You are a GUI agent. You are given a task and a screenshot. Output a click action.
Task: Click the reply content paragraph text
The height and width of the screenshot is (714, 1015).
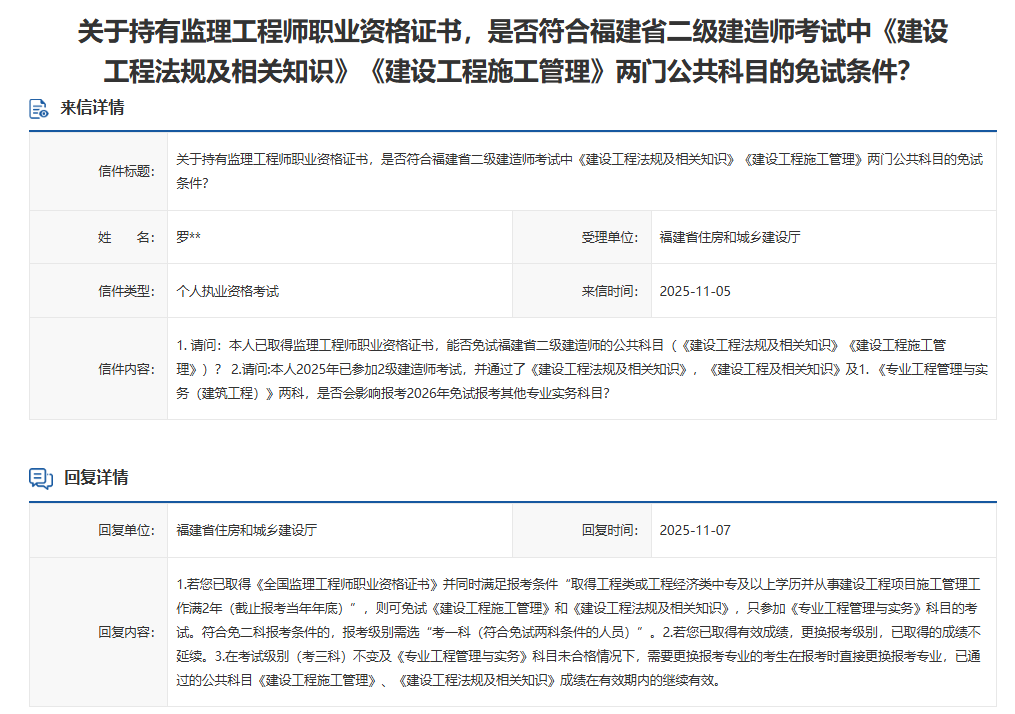tap(580, 632)
